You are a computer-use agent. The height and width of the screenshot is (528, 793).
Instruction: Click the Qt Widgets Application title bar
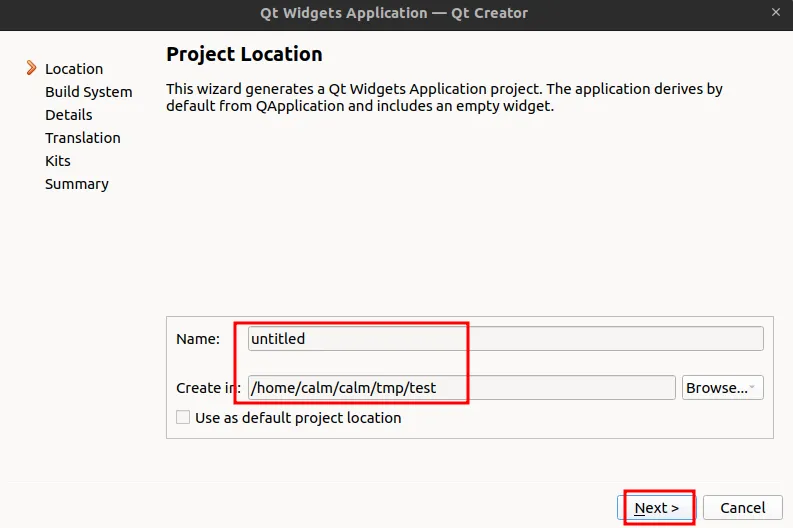click(x=394, y=13)
